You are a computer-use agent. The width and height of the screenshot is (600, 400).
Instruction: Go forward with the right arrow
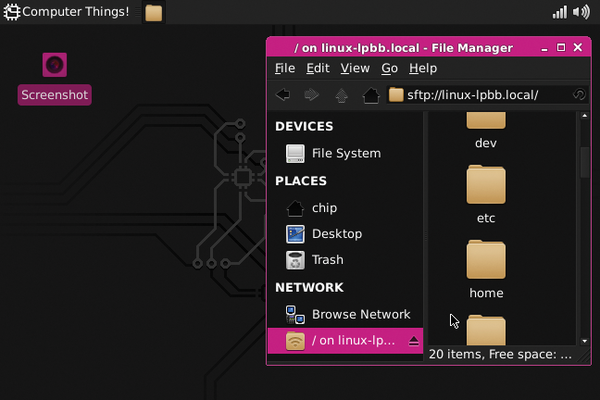tap(311, 95)
